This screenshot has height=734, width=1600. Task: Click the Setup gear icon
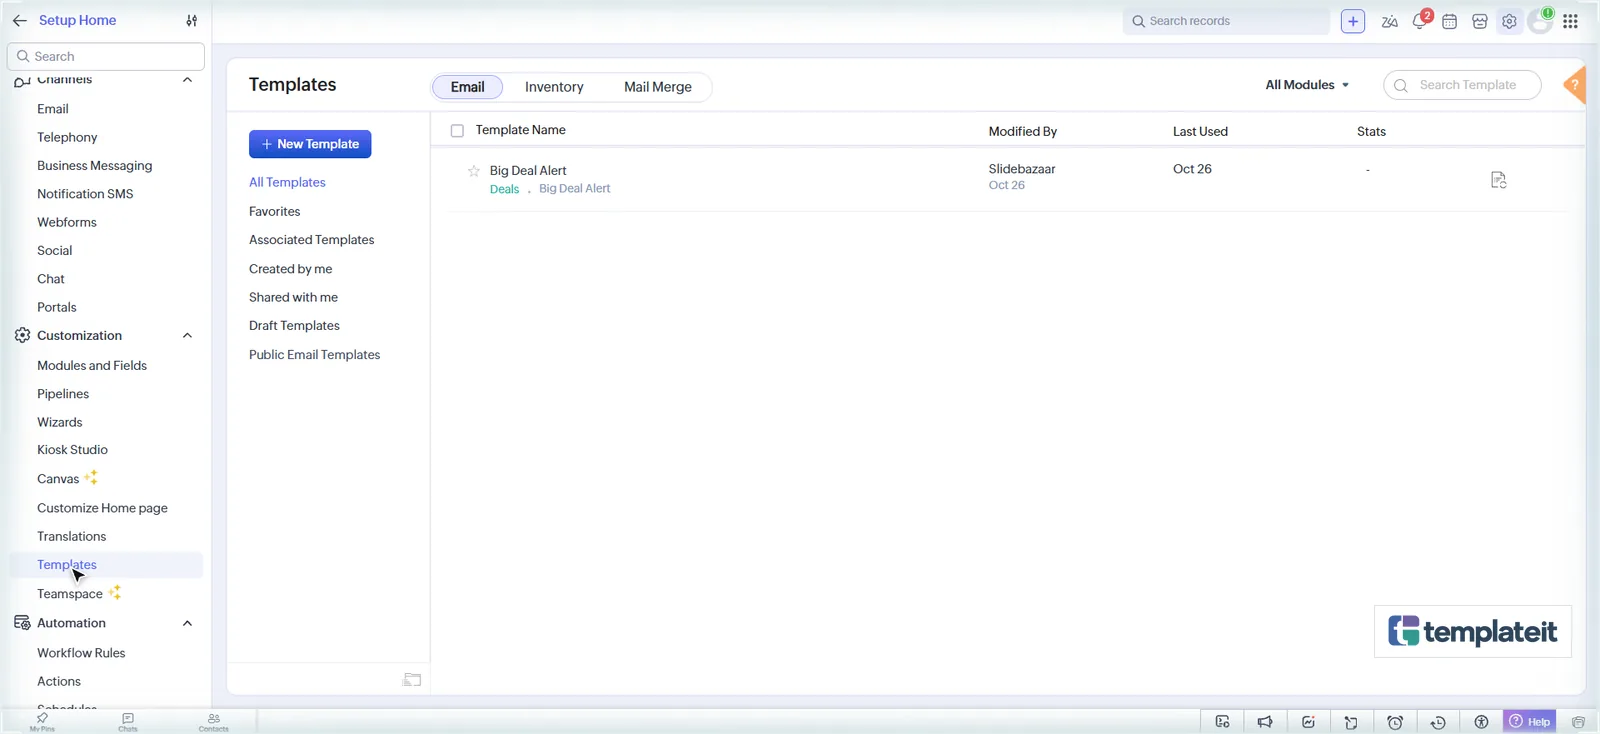point(1509,21)
